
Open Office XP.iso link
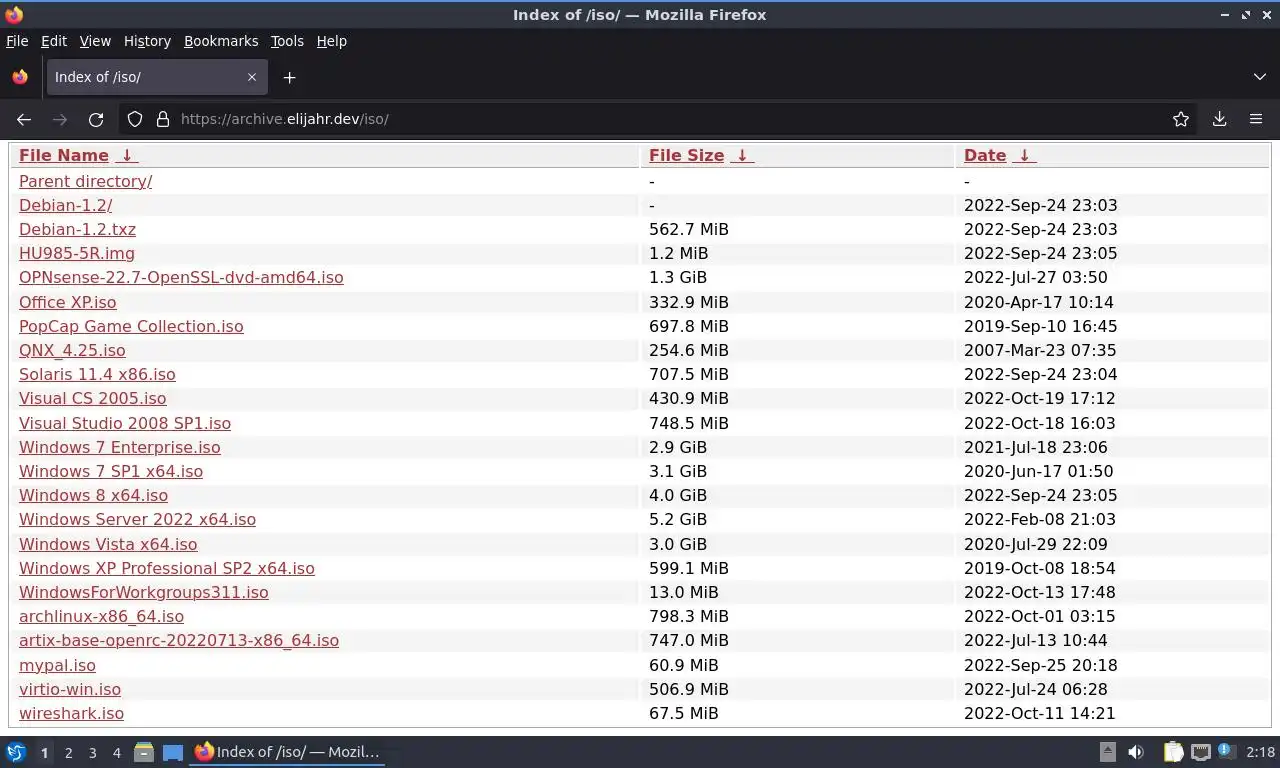click(67, 302)
